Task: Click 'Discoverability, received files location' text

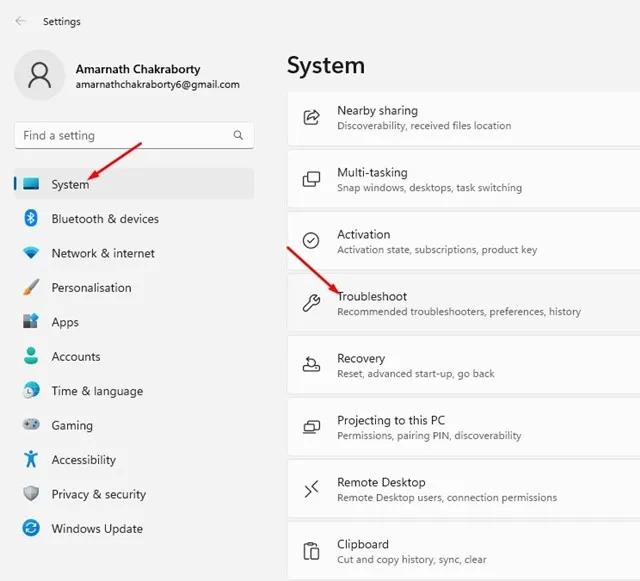Action: tap(424, 126)
